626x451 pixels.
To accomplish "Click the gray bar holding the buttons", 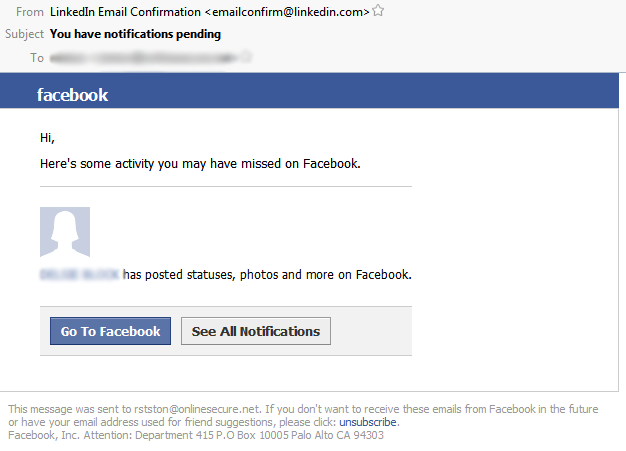I will (226, 331).
